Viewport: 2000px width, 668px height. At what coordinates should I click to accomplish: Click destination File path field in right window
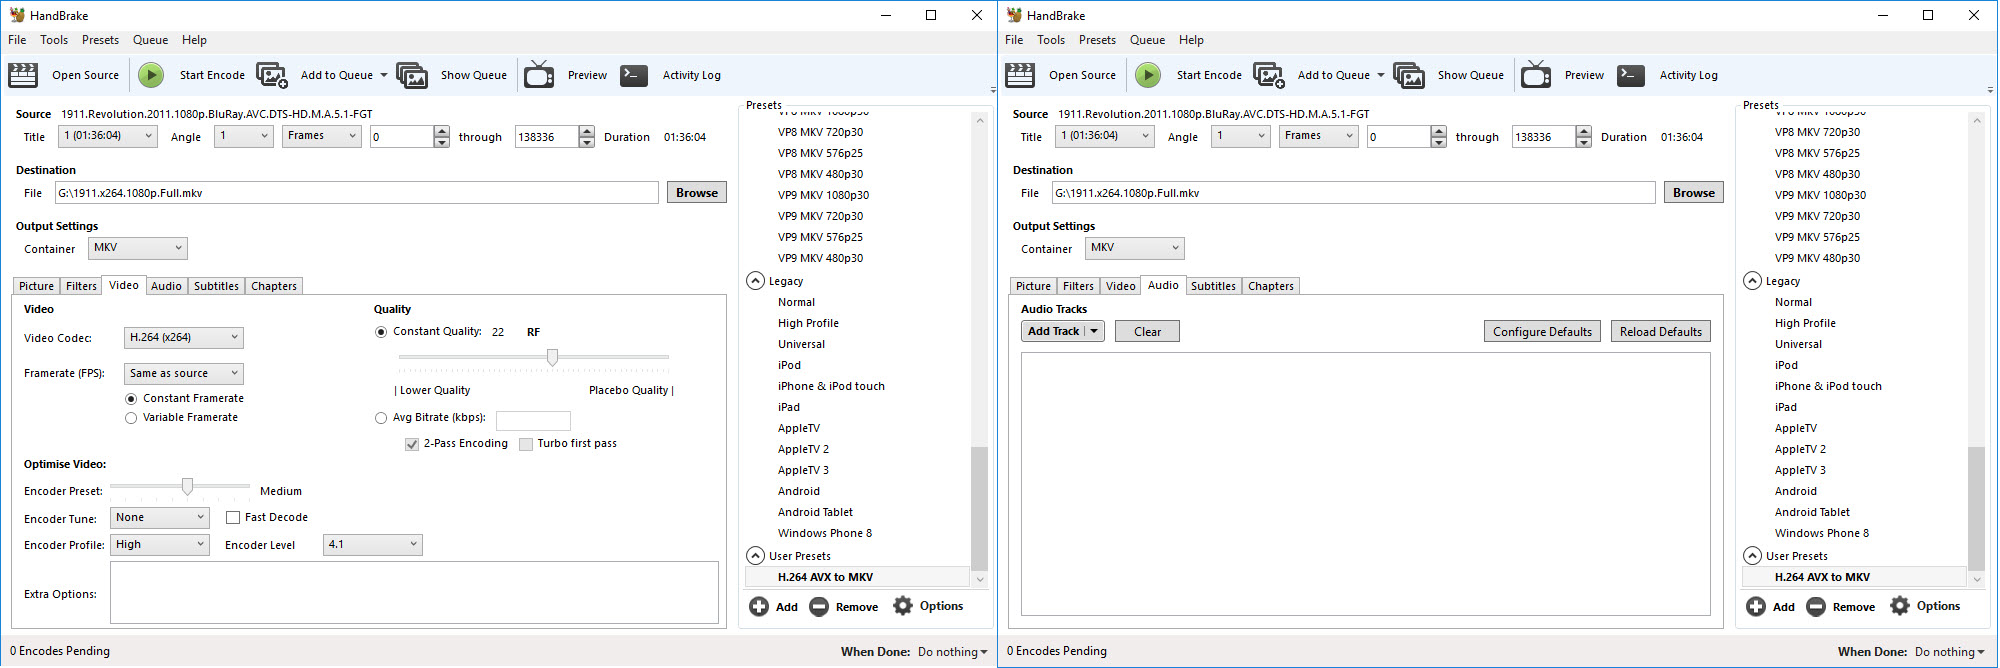1353,193
